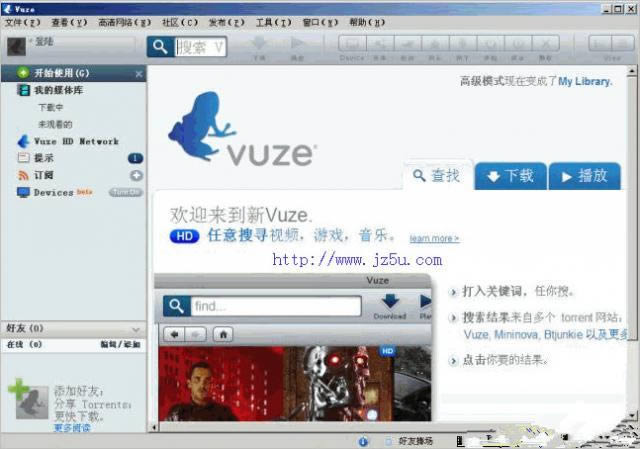Viewport: 640px width, 449px height.
Task: Open the 更多阅读 link
Action: [x=72, y=427]
